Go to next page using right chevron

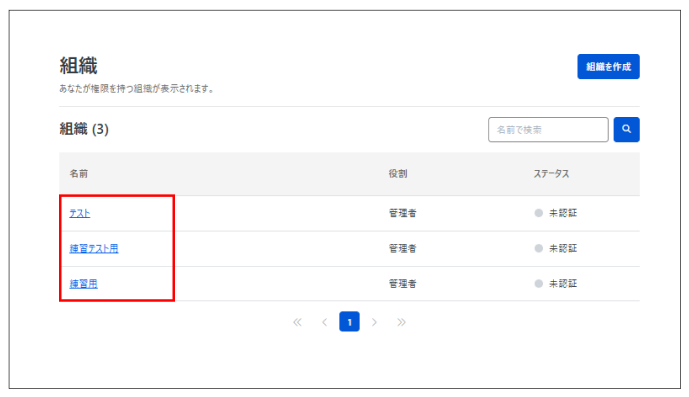point(374,322)
